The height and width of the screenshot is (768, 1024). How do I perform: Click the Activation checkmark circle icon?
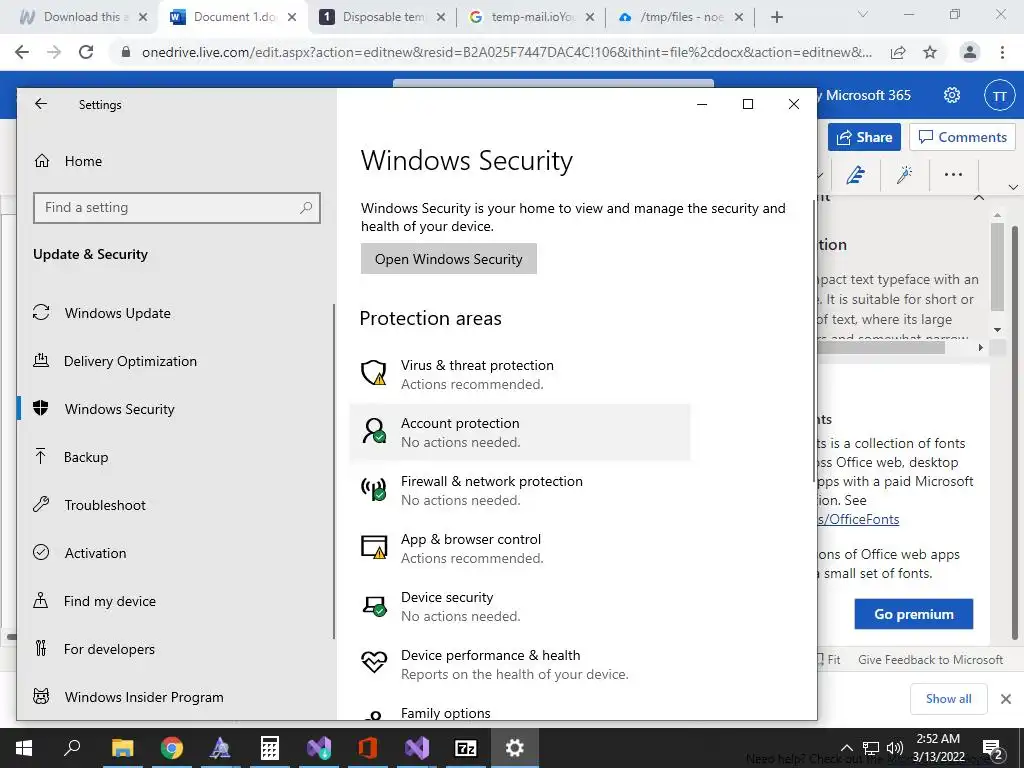(41, 552)
